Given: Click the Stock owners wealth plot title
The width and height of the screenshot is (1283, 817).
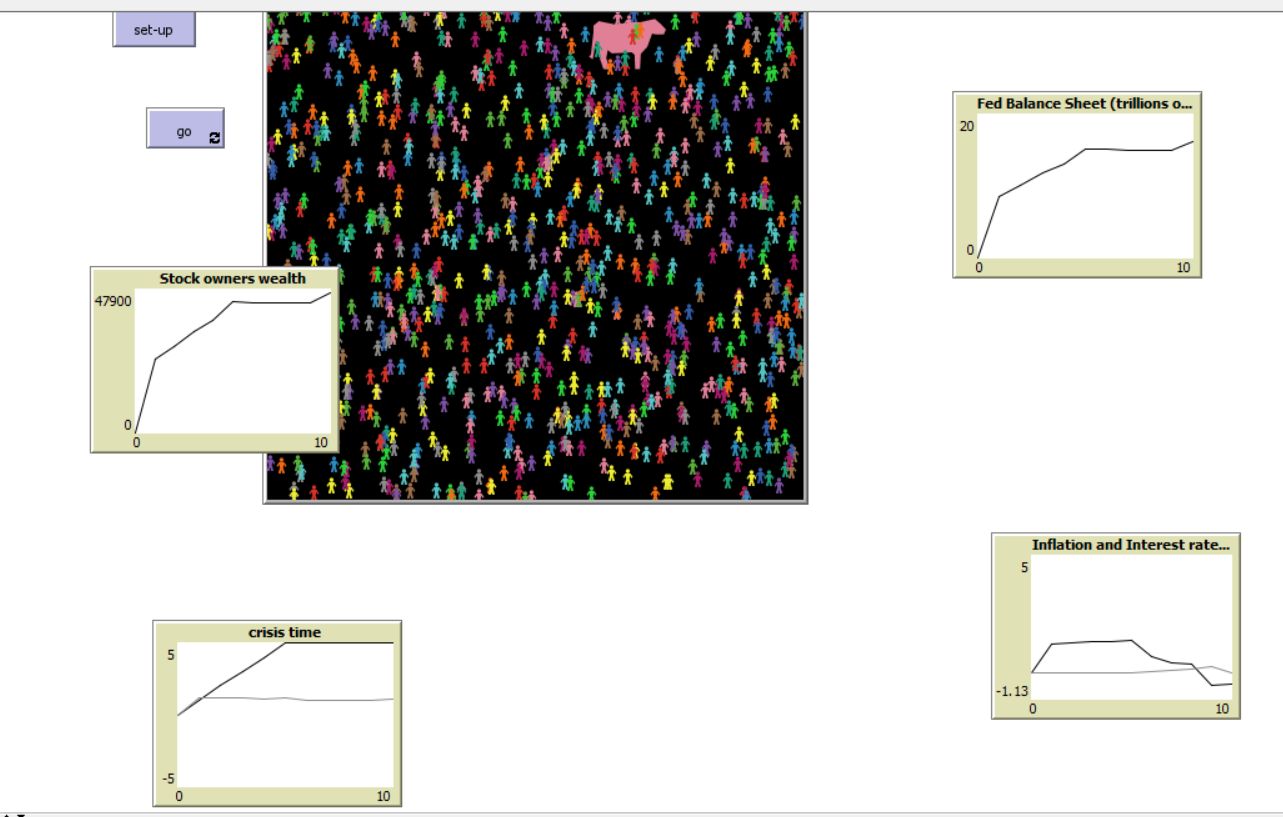Looking at the screenshot, I should [x=232, y=278].
